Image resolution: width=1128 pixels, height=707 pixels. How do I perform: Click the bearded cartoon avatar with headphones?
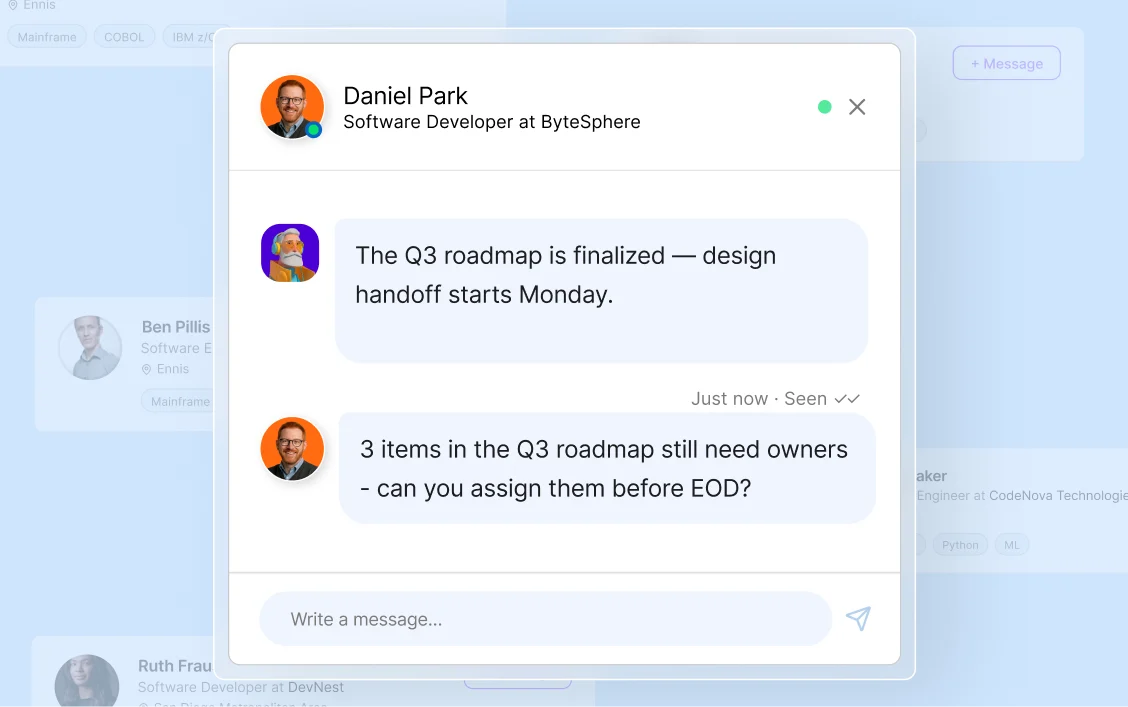[290, 252]
